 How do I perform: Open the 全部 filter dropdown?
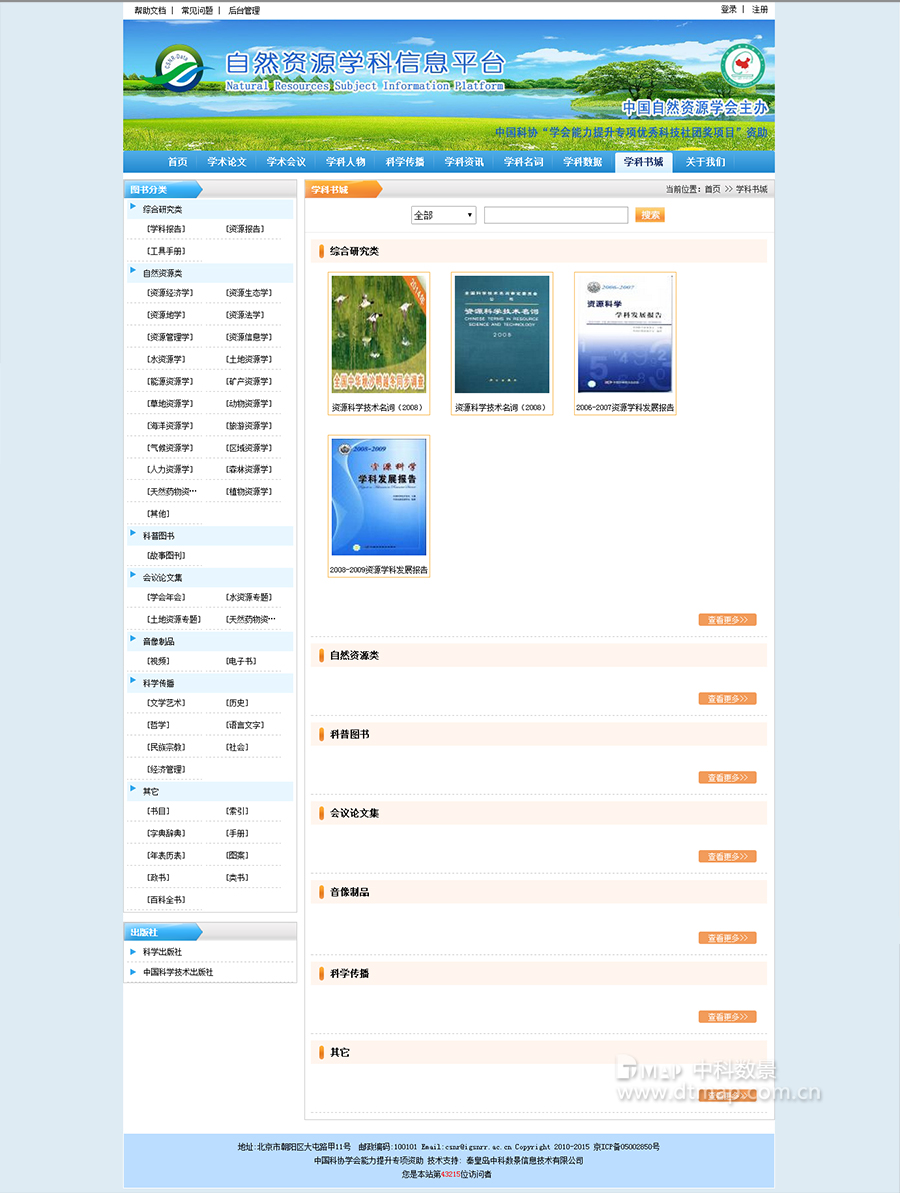443,214
